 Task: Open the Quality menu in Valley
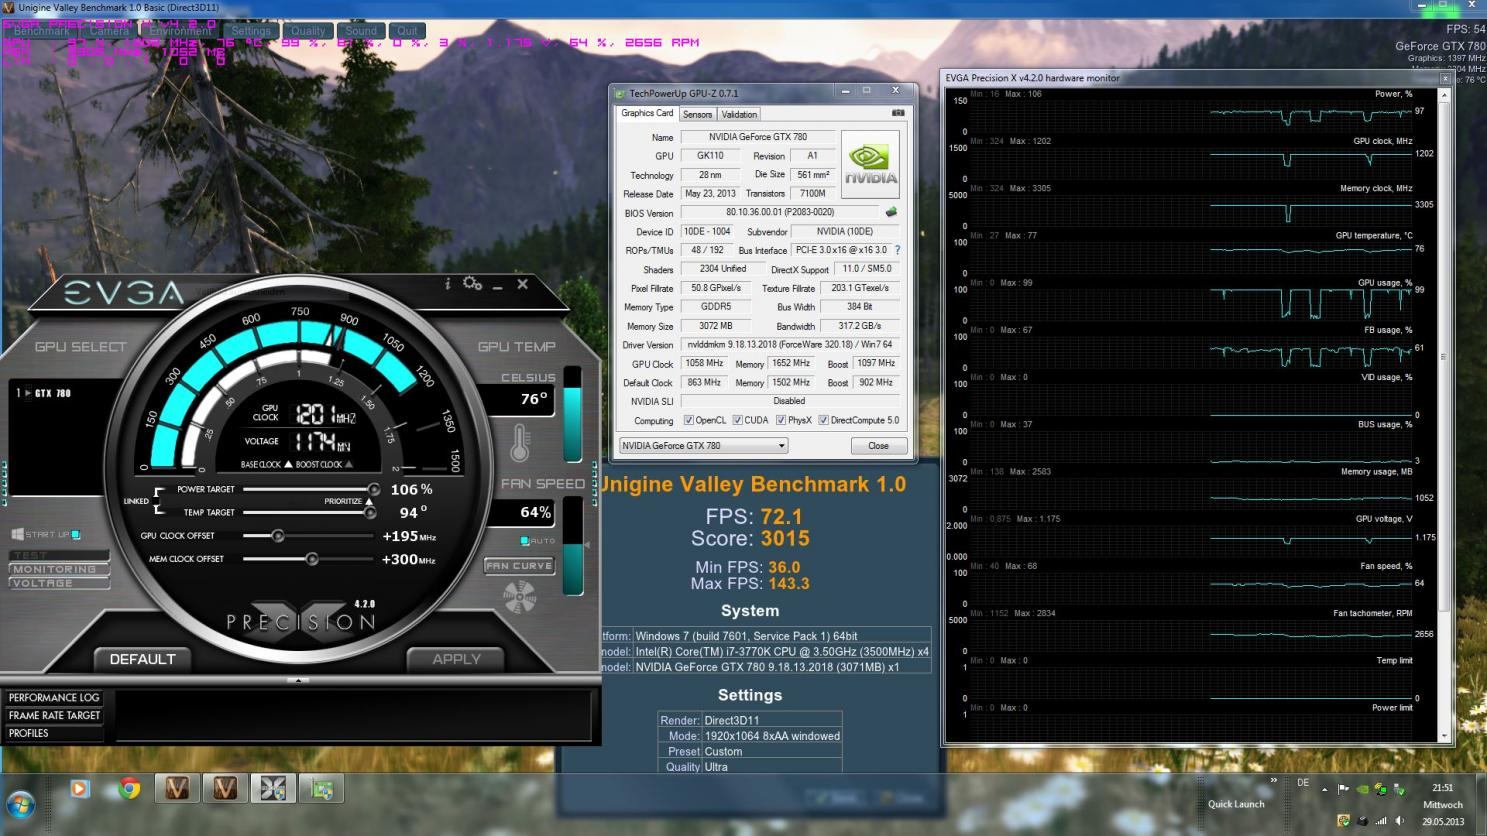pos(308,31)
